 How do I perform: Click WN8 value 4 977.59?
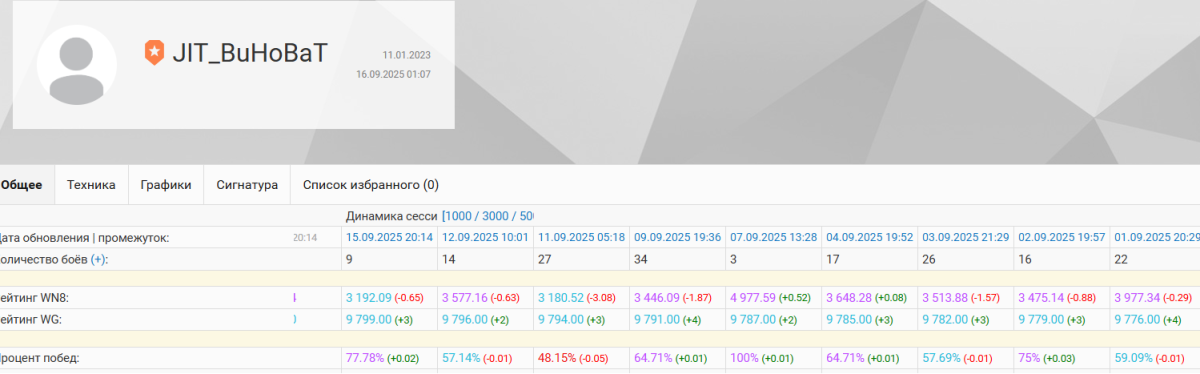(x=752, y=298)
